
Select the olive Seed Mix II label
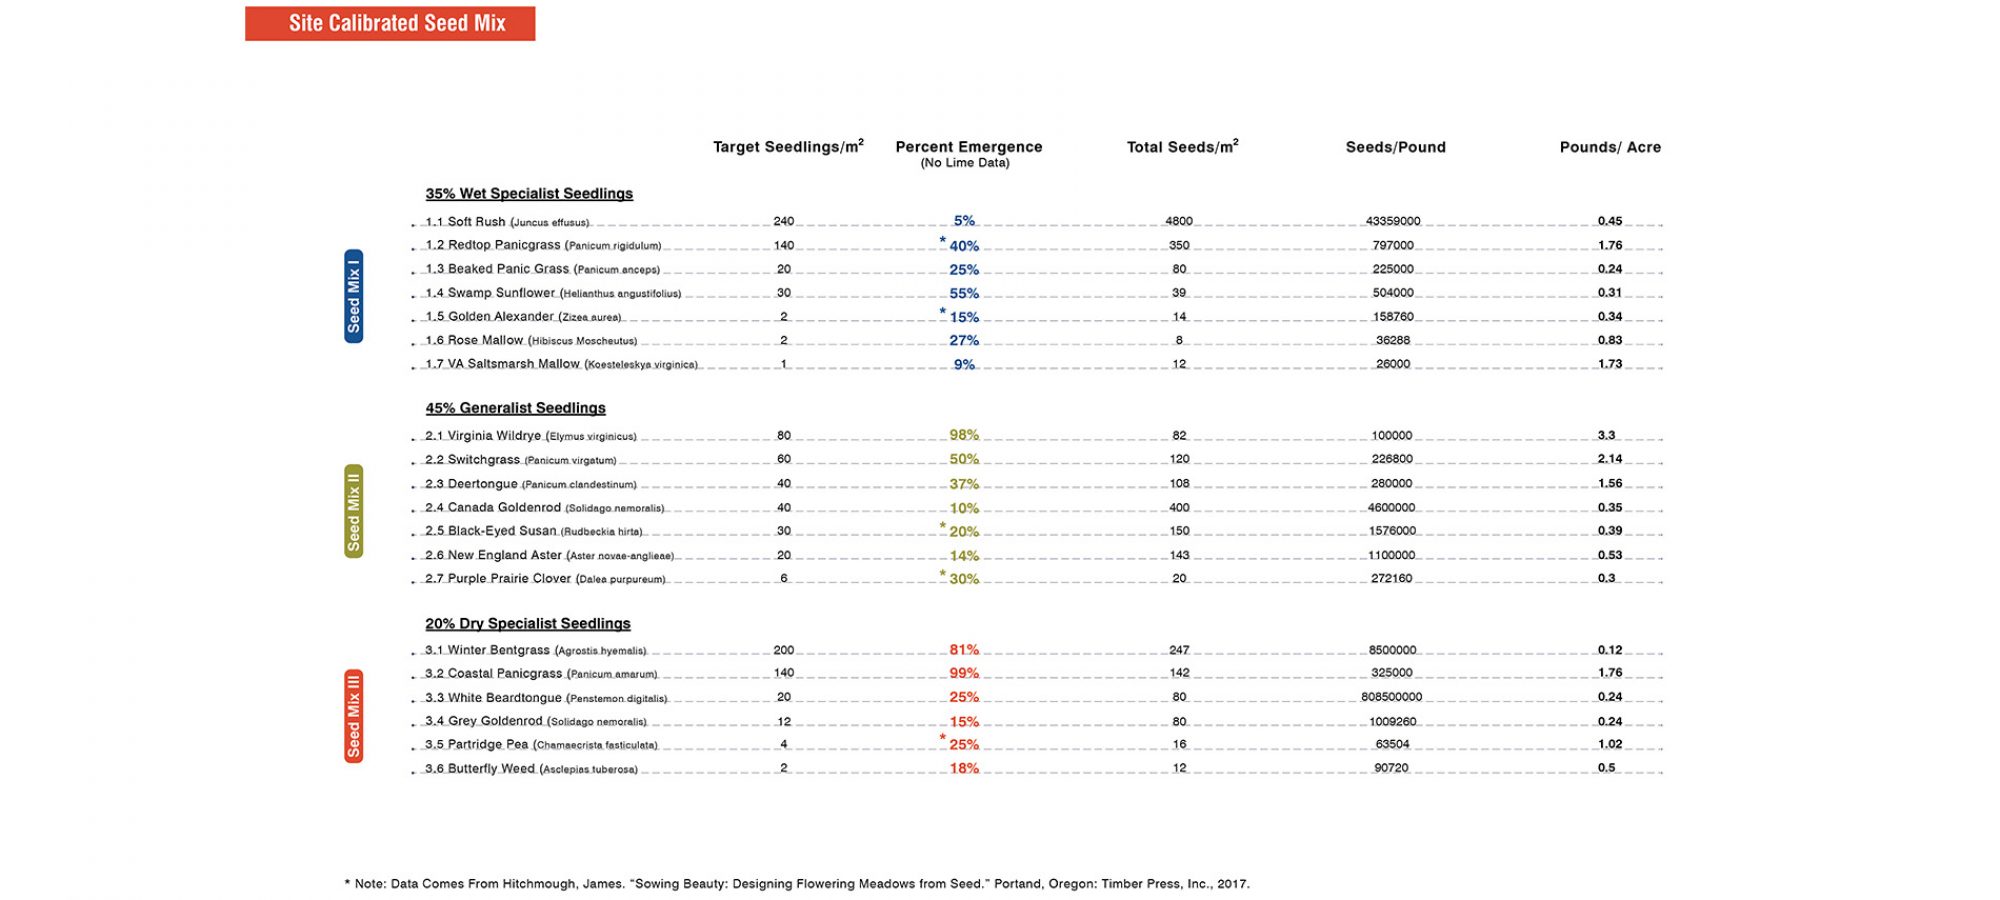353,511
